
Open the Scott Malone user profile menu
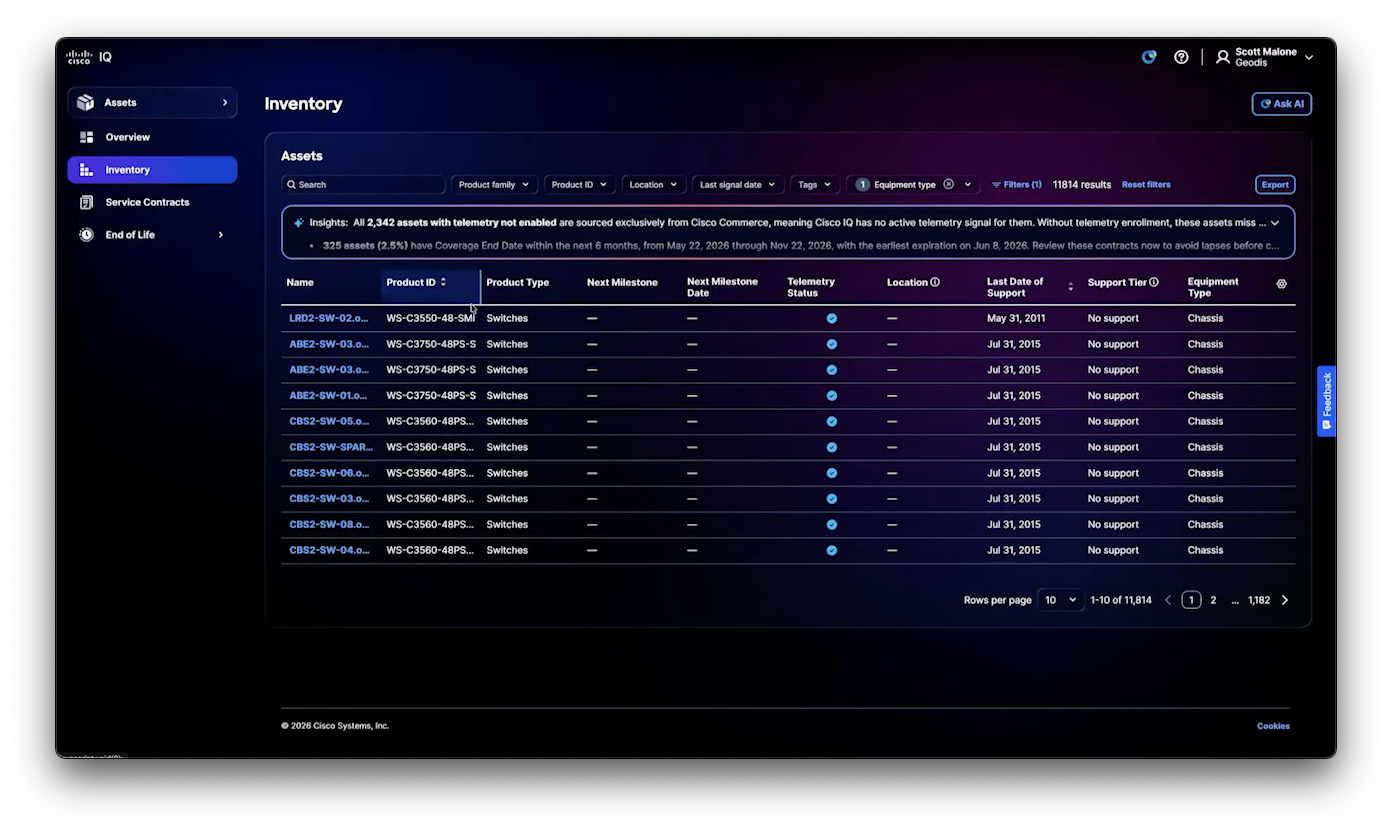(x=1264, y=57)
